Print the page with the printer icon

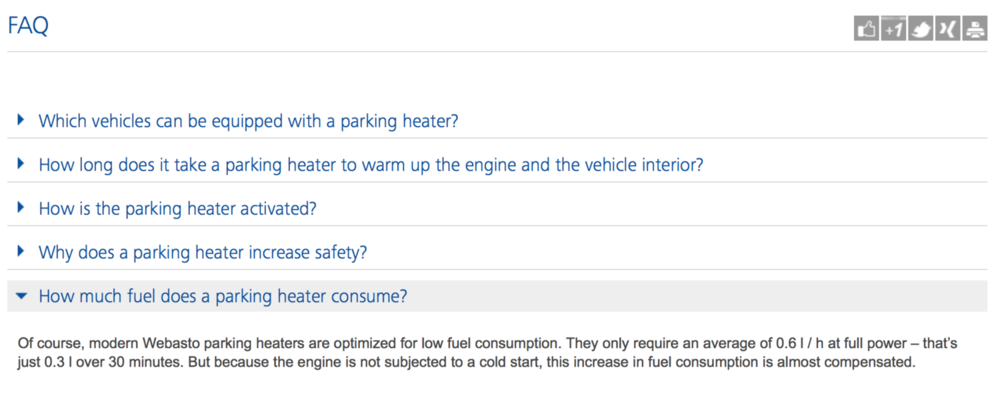pos(974,30)
